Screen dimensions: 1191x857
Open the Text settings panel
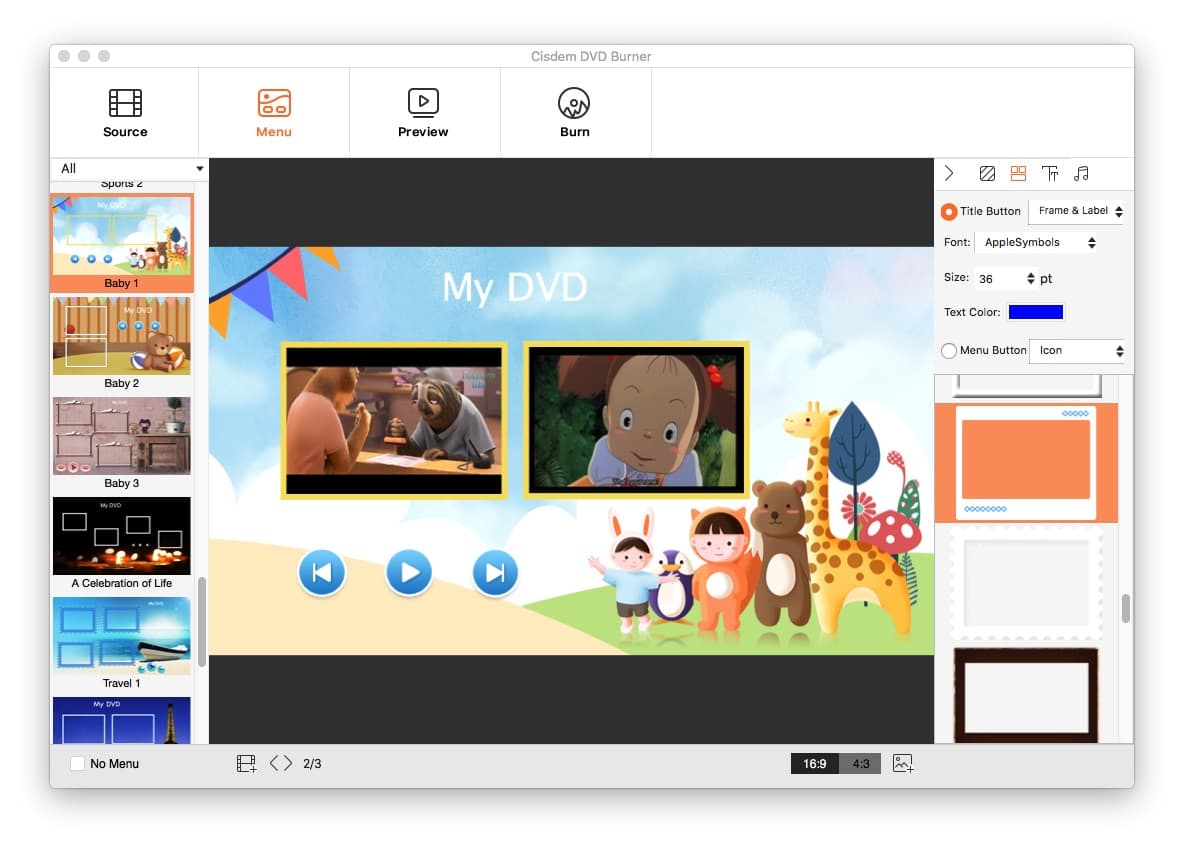tap(1050, 173)
